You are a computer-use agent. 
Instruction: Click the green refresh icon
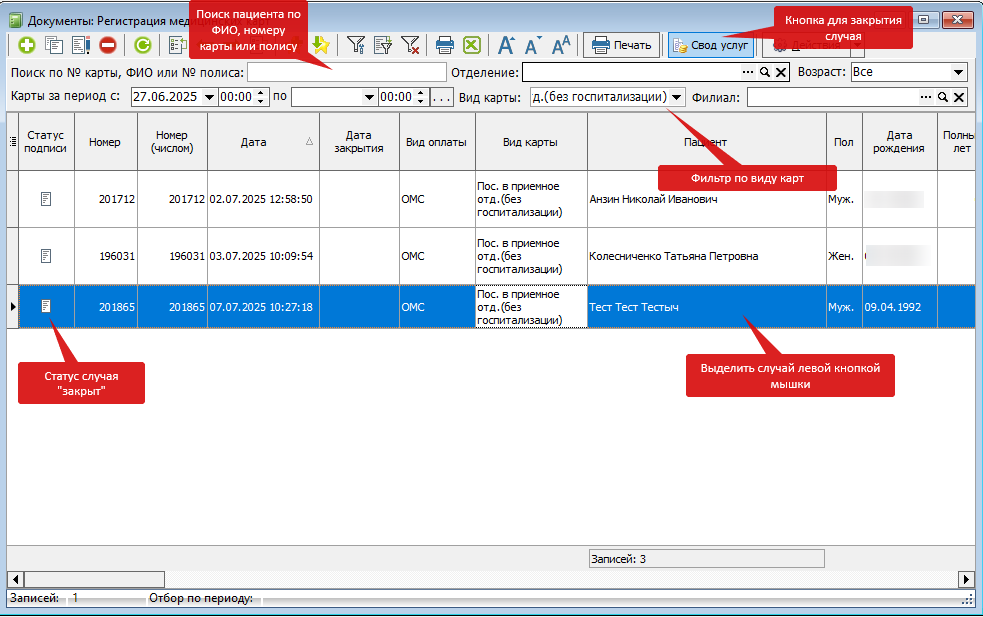point(143,45)
